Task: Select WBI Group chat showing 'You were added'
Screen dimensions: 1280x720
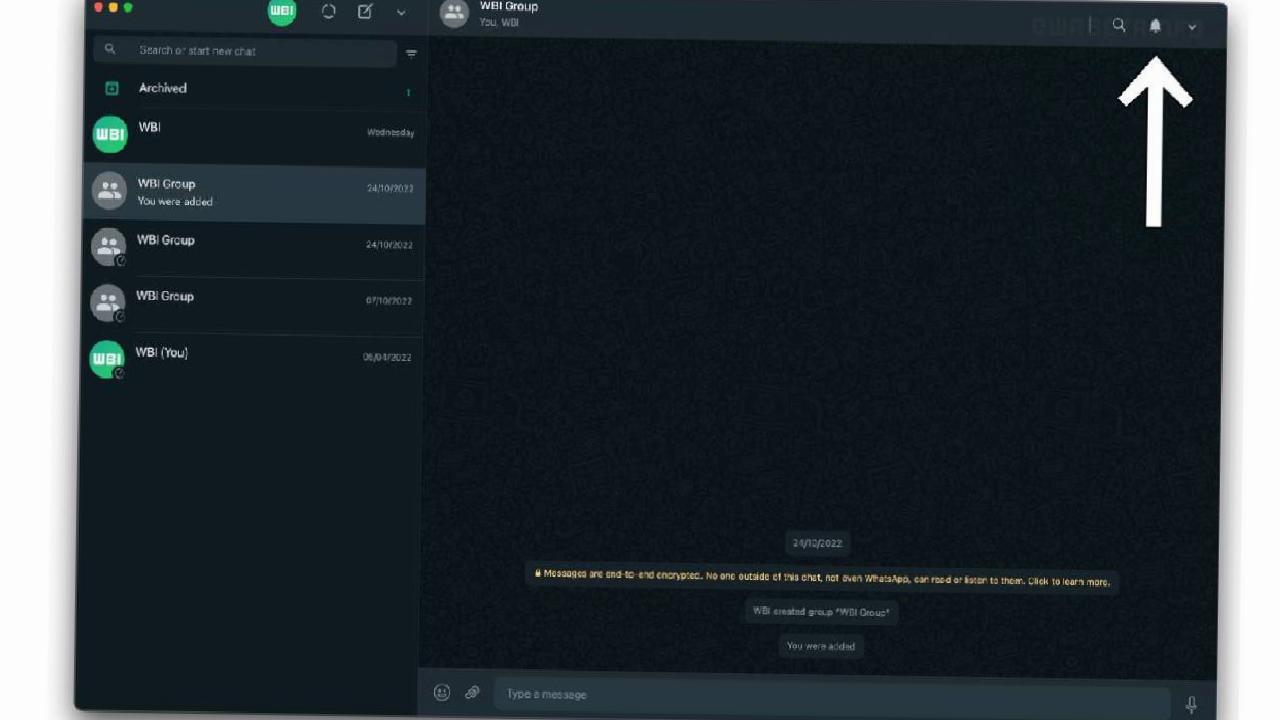Action: (254, 193)
